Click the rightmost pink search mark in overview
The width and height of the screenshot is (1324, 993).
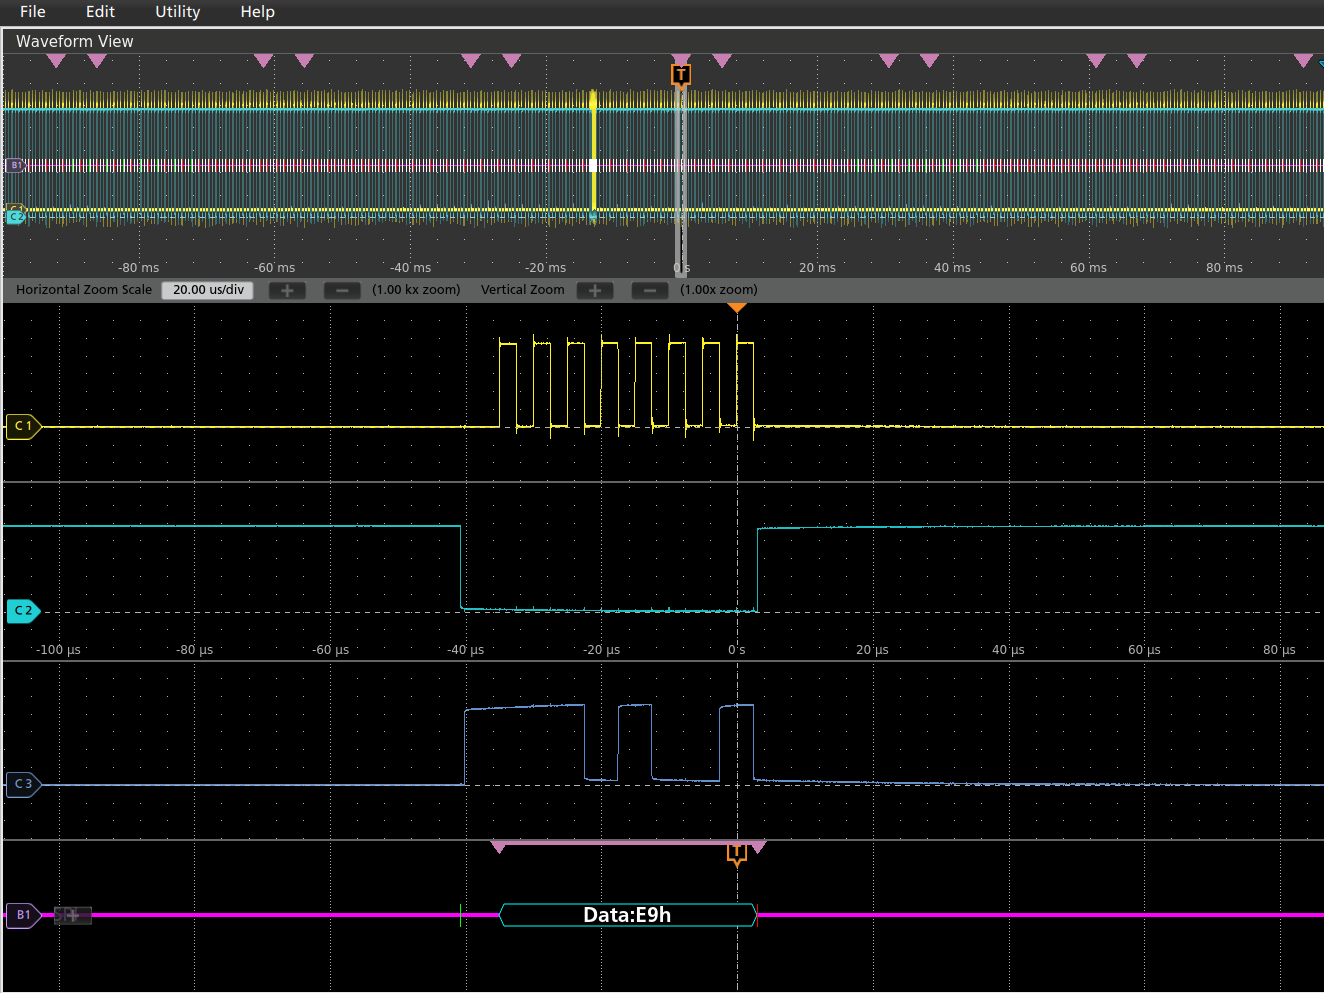click(1303, 61)
